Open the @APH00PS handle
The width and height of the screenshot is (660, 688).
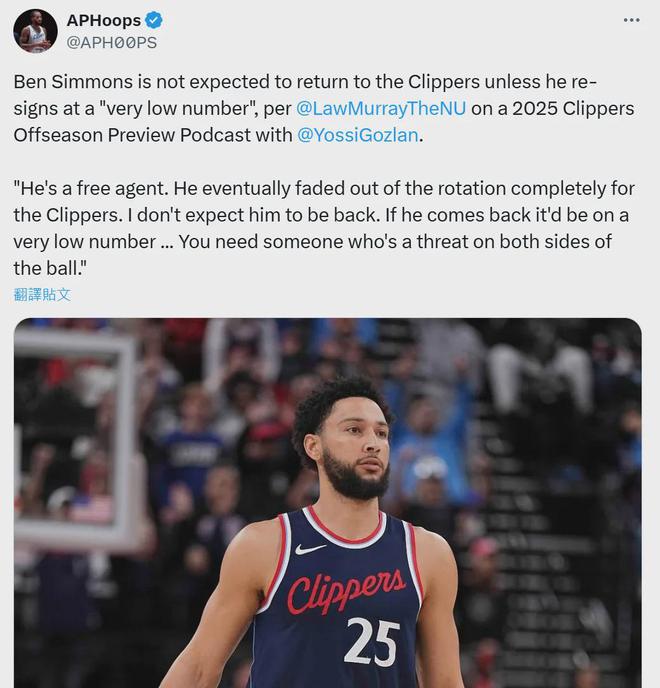[111, 43]
